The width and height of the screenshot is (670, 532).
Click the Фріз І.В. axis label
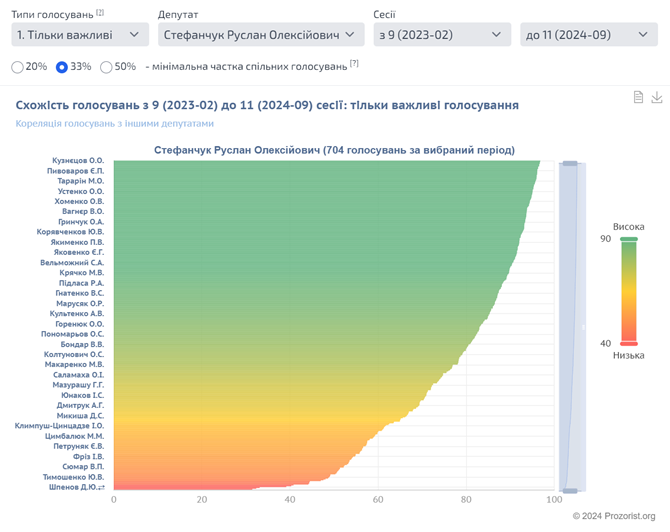point(88,457)
